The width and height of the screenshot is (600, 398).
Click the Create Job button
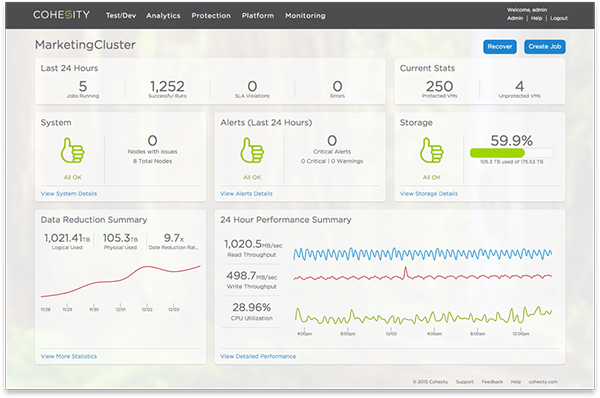[545, 47]
